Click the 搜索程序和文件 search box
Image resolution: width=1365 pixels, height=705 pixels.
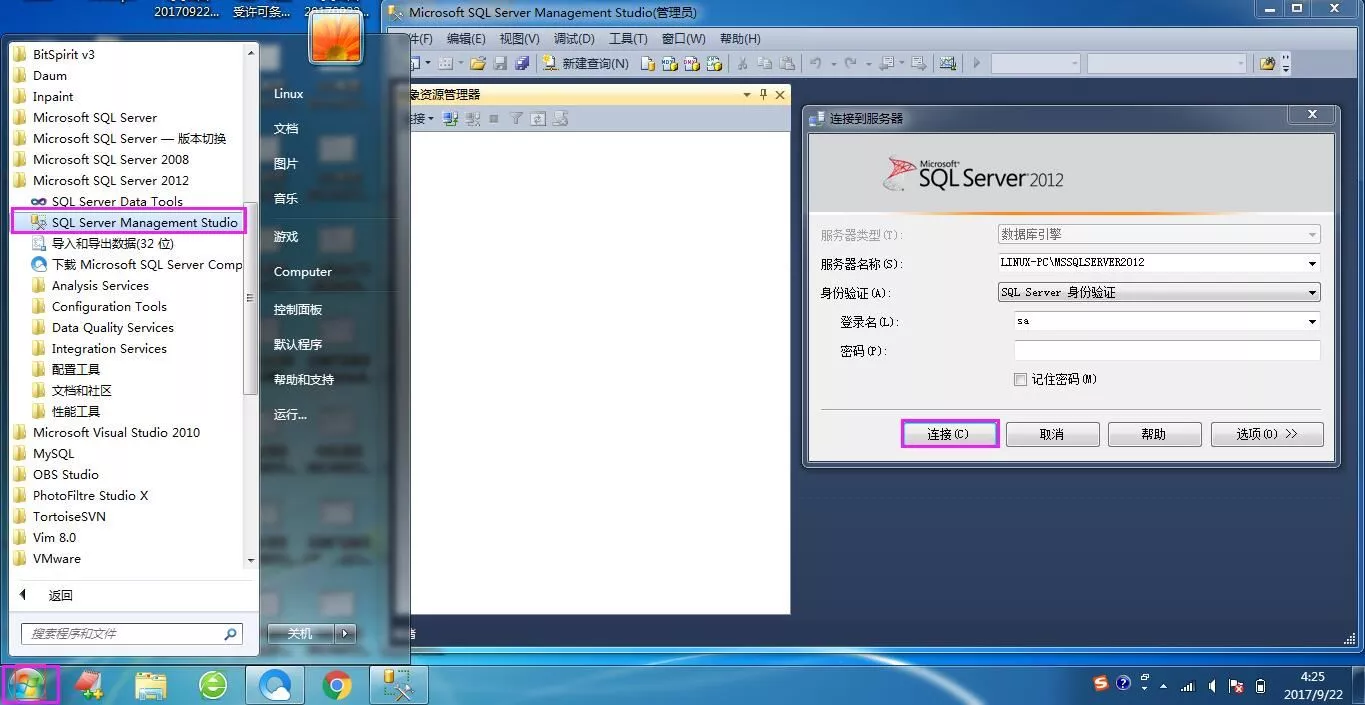click(x=131, y=634)
